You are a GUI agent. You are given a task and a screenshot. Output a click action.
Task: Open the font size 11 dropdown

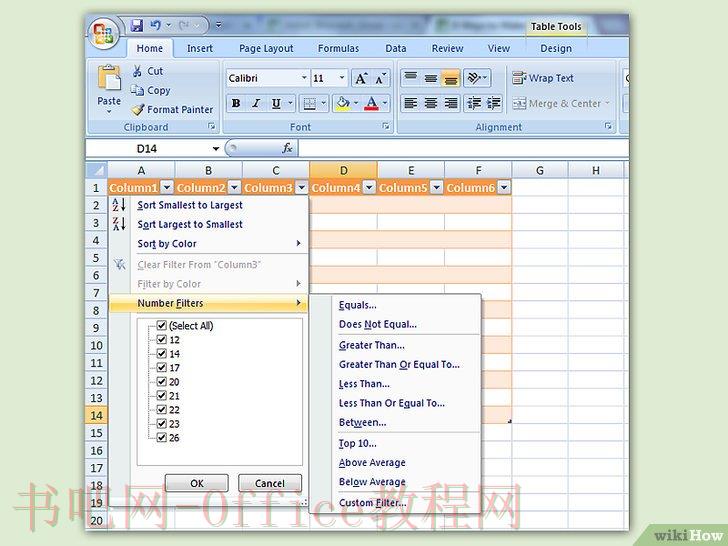pyautogui.click(x=342, y=78)
